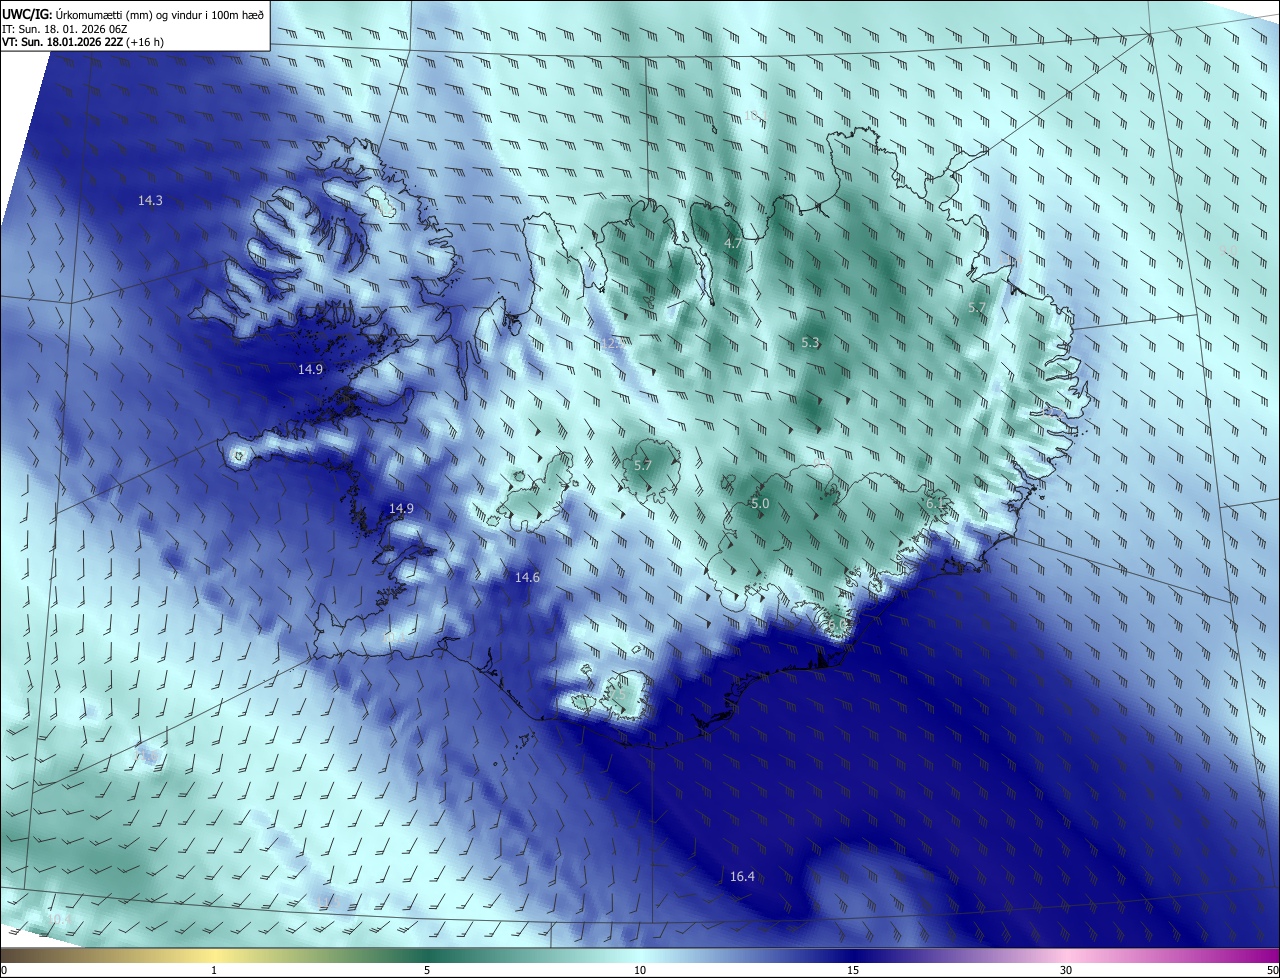Image resolution: width=1280 pixels, height=978 pixels.
Task: Click the 4.7 value label on the map
Action: tap(733, 243)
